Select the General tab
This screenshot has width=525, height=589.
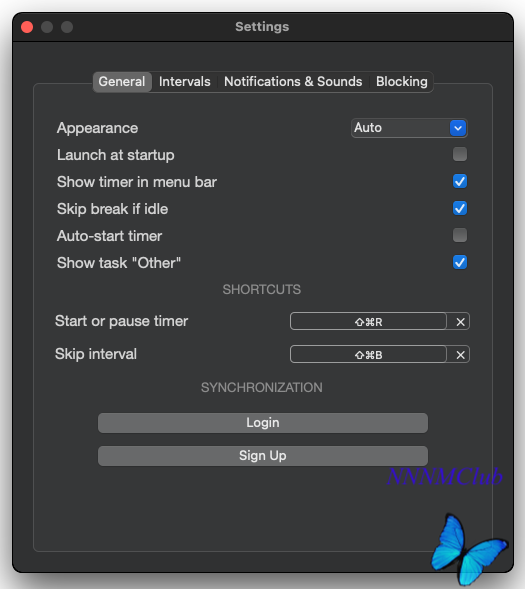pos(122,82)
